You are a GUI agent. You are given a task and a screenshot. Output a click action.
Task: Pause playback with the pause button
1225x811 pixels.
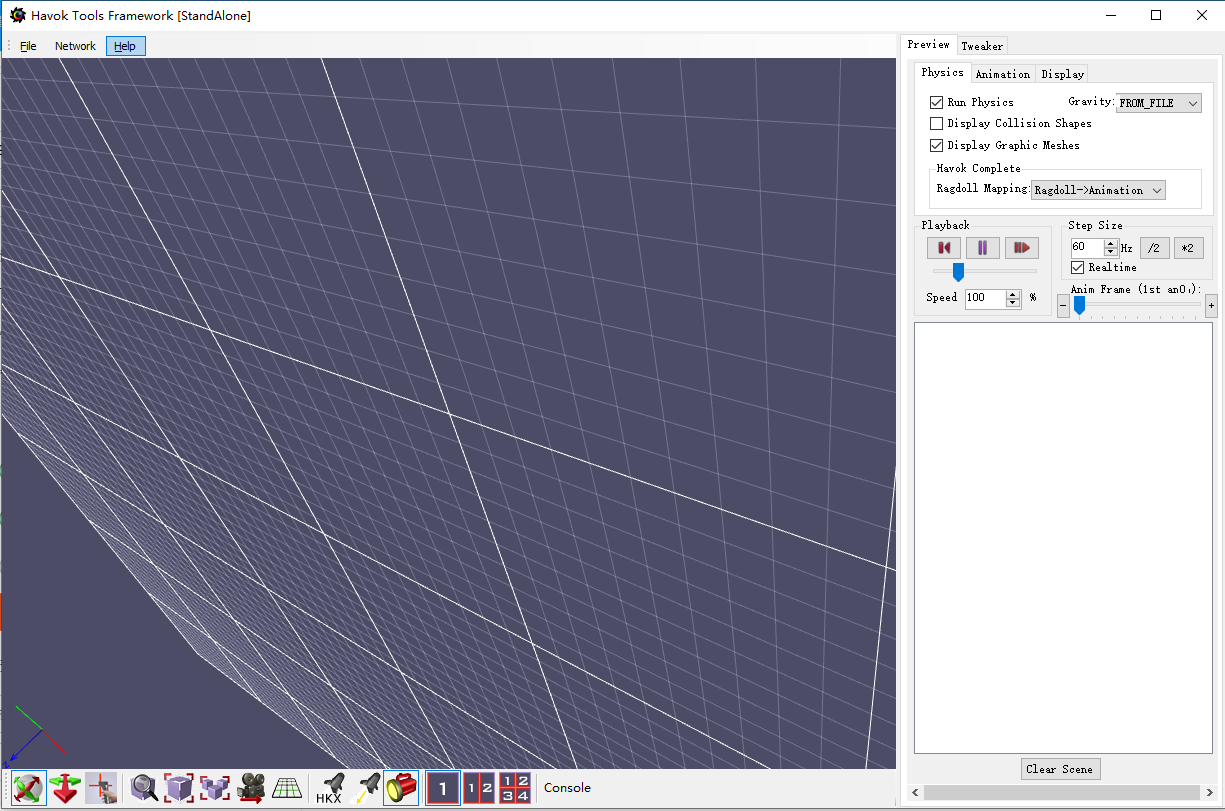pyautogui.click(x=982, y=248)
